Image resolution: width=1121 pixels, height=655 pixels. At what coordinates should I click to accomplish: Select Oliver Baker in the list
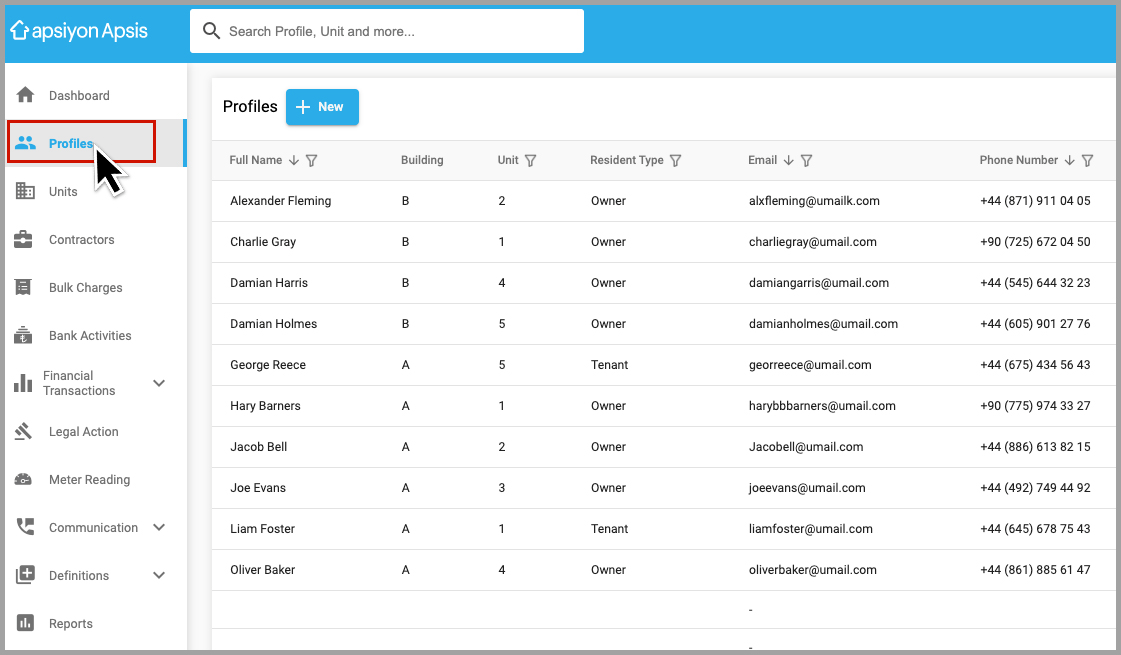click(x=262, y=569)
